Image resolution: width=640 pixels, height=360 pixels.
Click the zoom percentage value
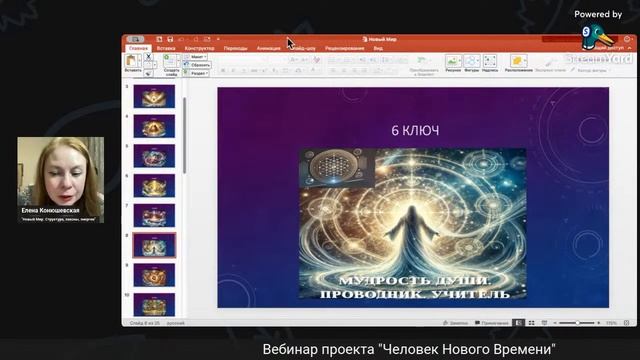coord(611,323)
